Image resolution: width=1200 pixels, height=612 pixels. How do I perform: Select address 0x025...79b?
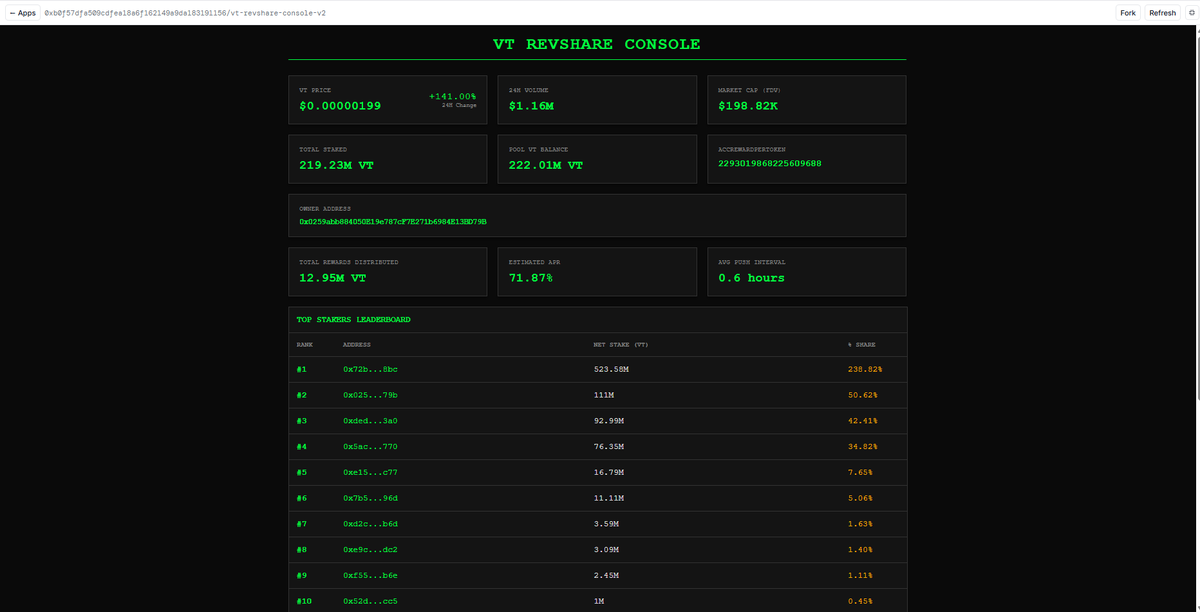click(x=370, y=395)
